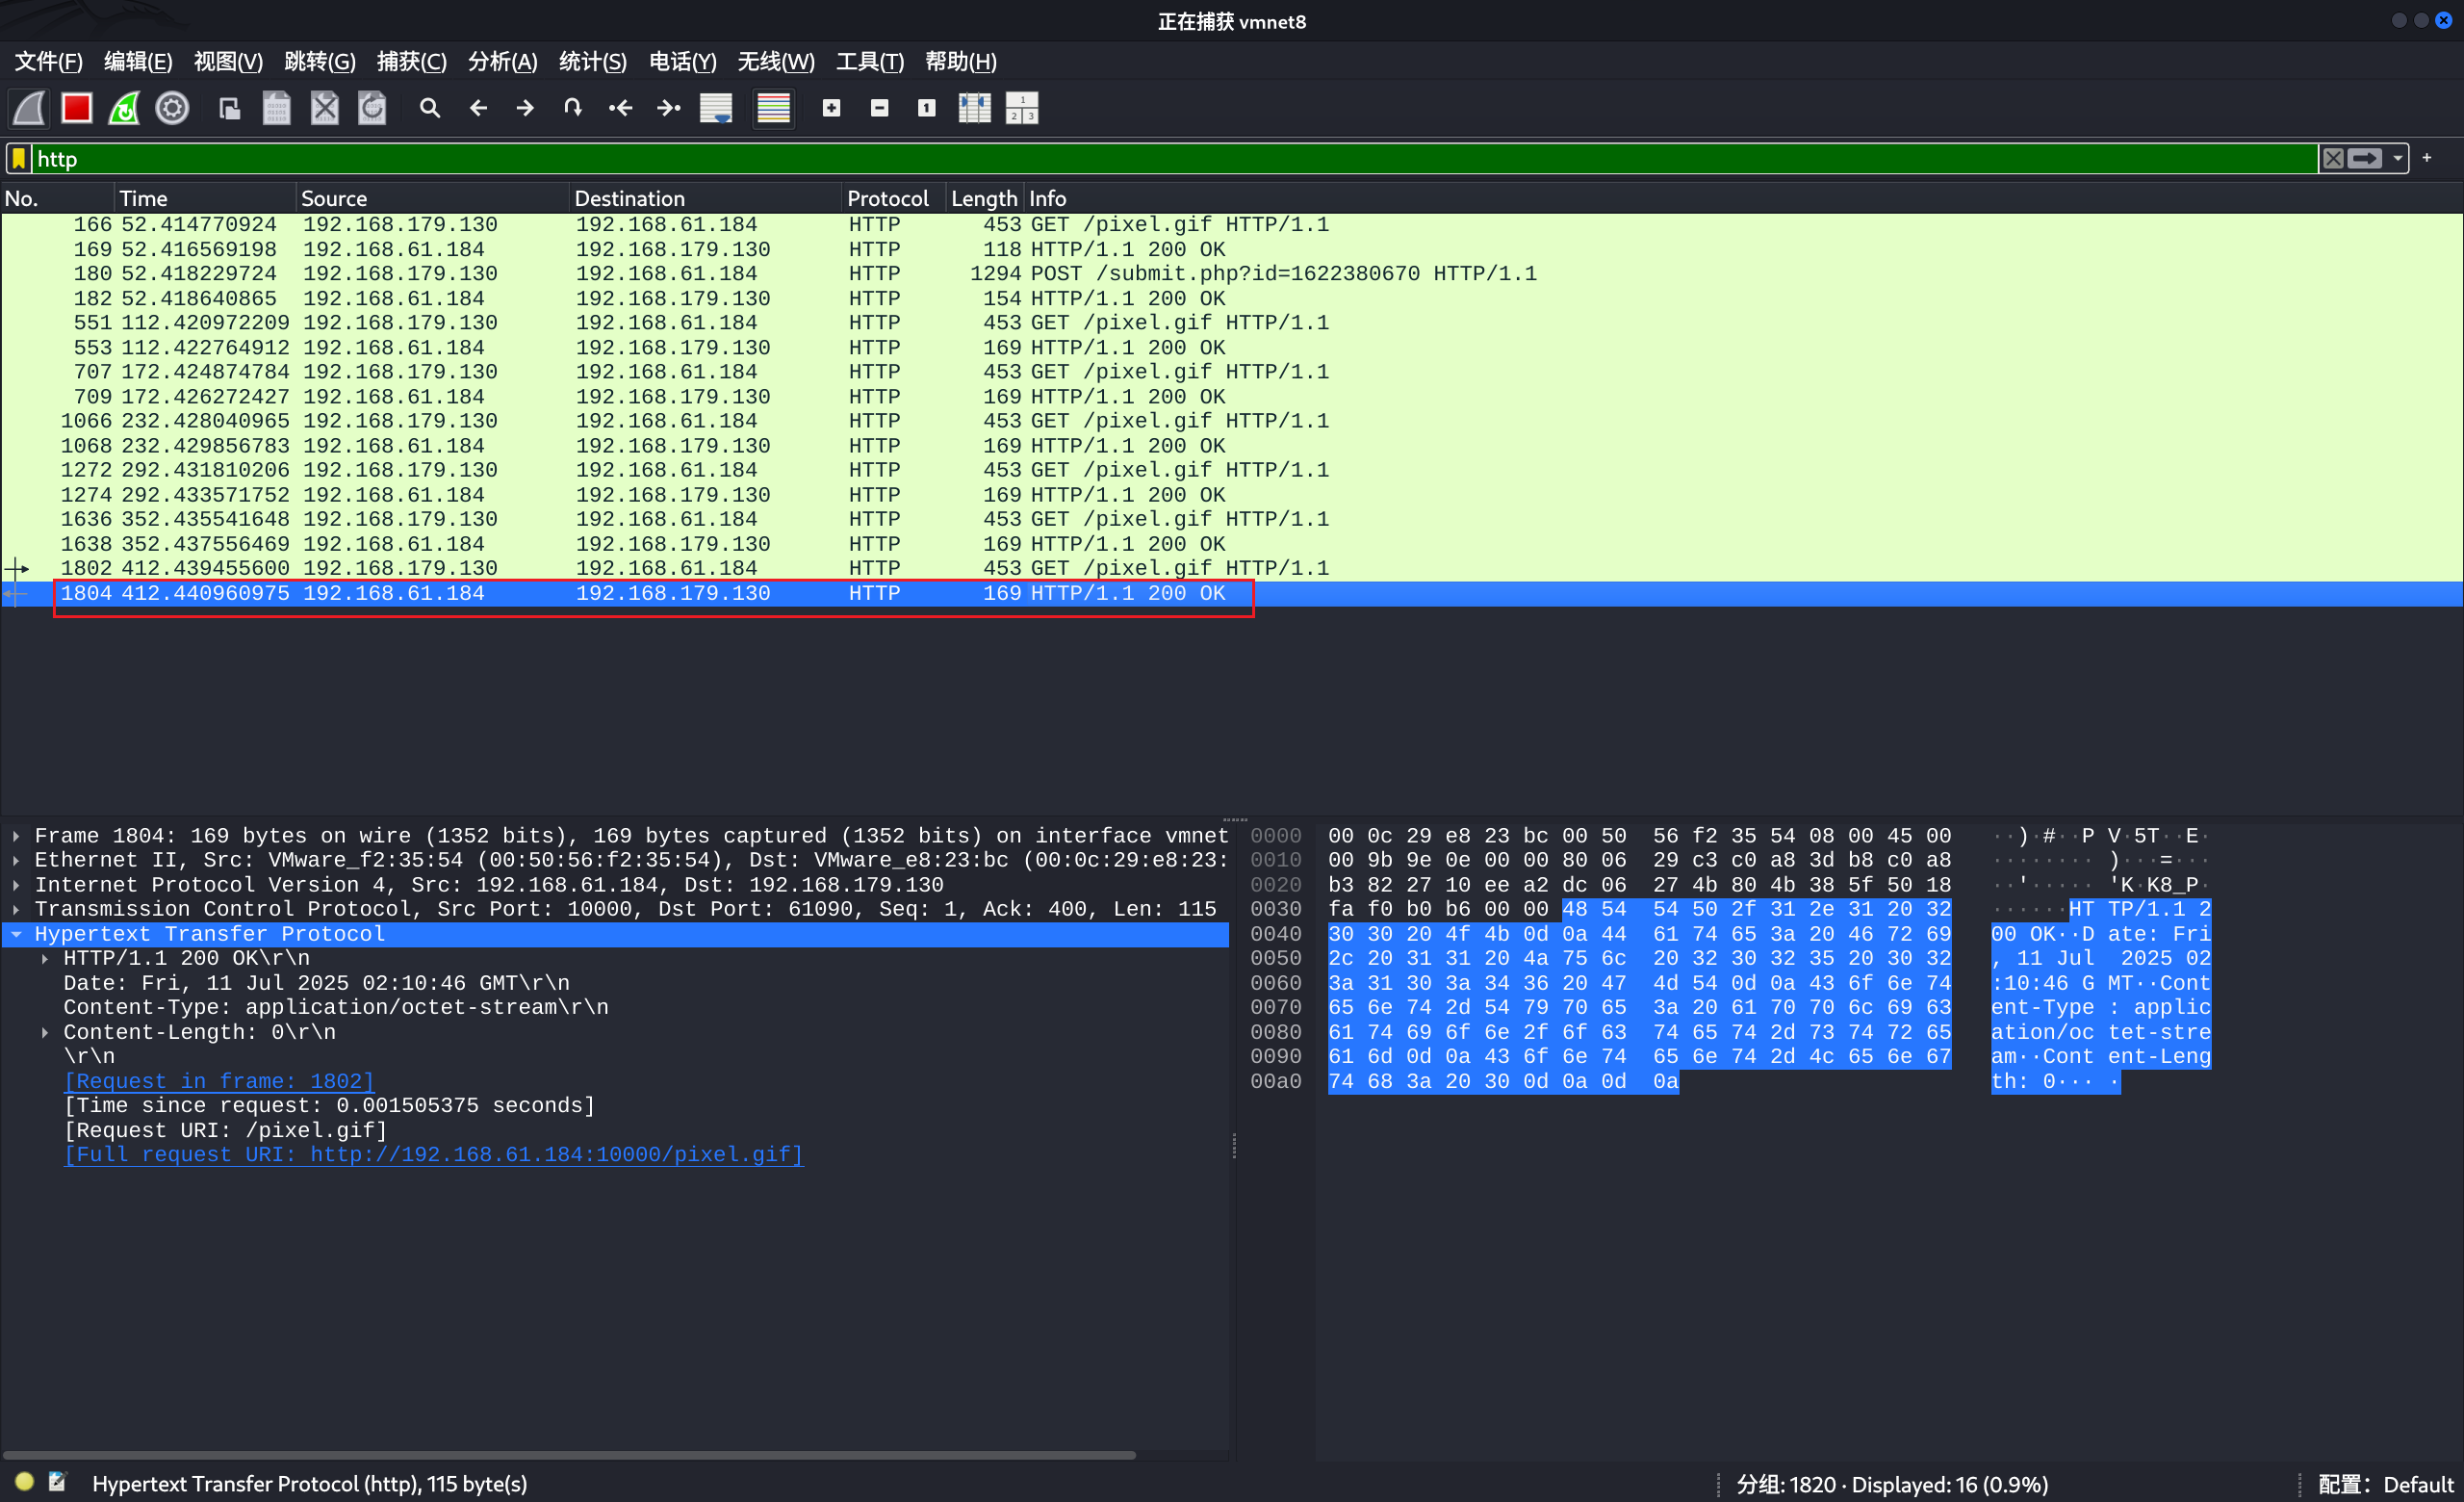Open capture options gear icon
The image size is (2464, 1502).
click(172, 108)
